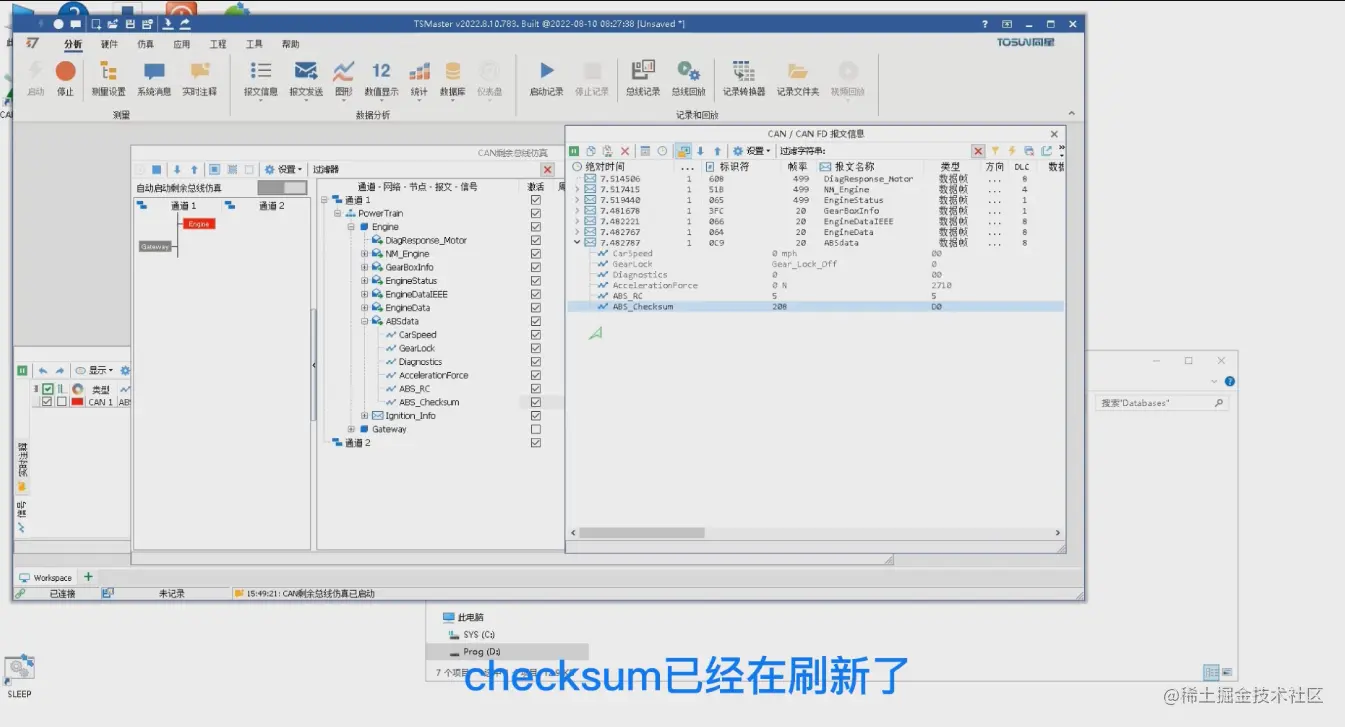Click down arrow icon in message info toolbar
The image size is (1345, 727).
[x=700, y=151]
